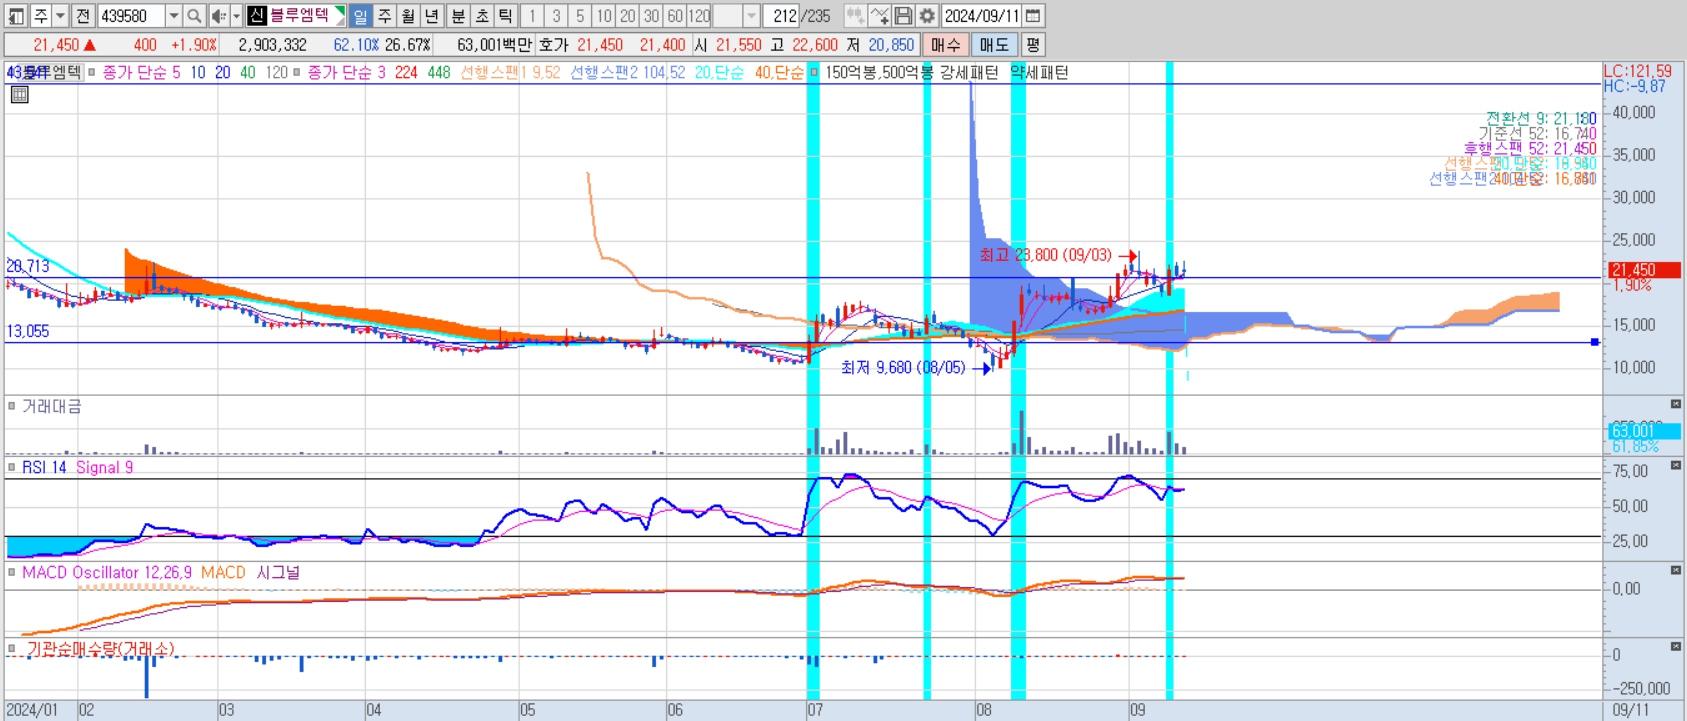
Task: Select interval 120 button
Action: coord(699,16)
